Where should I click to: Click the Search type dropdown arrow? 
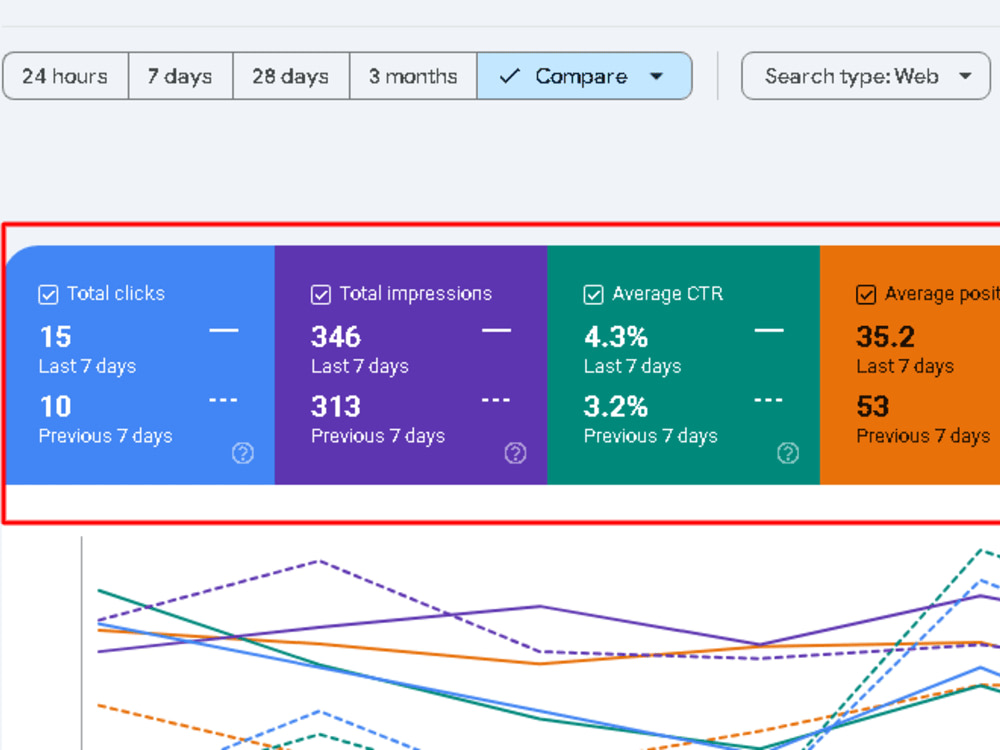click(966, 77)
